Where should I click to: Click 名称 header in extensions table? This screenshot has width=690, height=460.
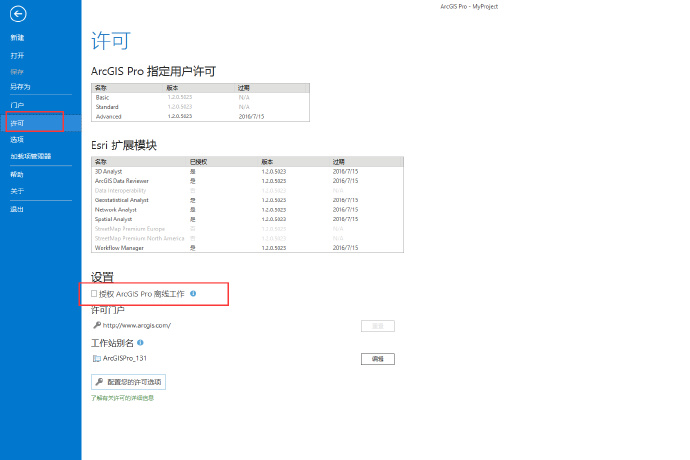pyautogui.click(x=101, y=162)
